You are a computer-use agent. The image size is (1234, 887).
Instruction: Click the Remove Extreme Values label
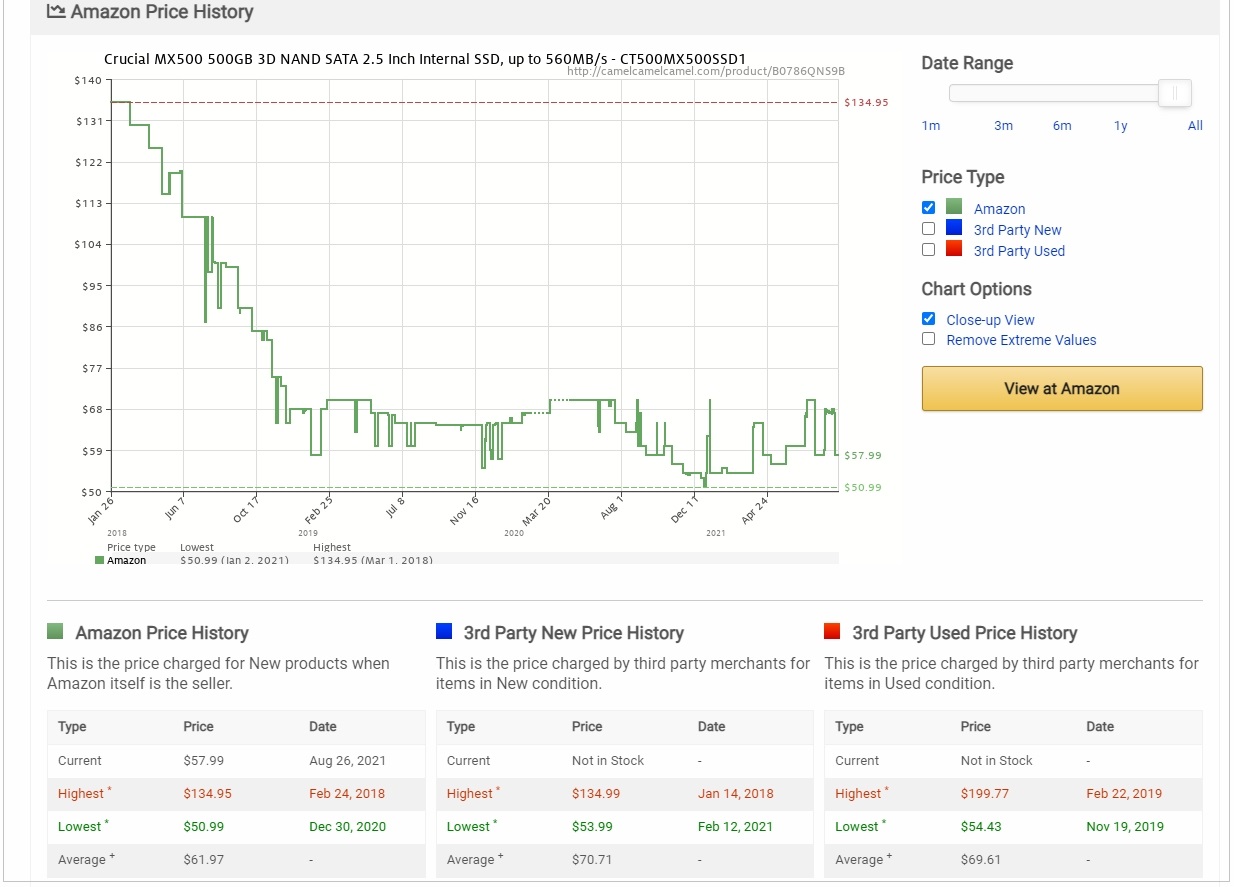click(1021, 340)
